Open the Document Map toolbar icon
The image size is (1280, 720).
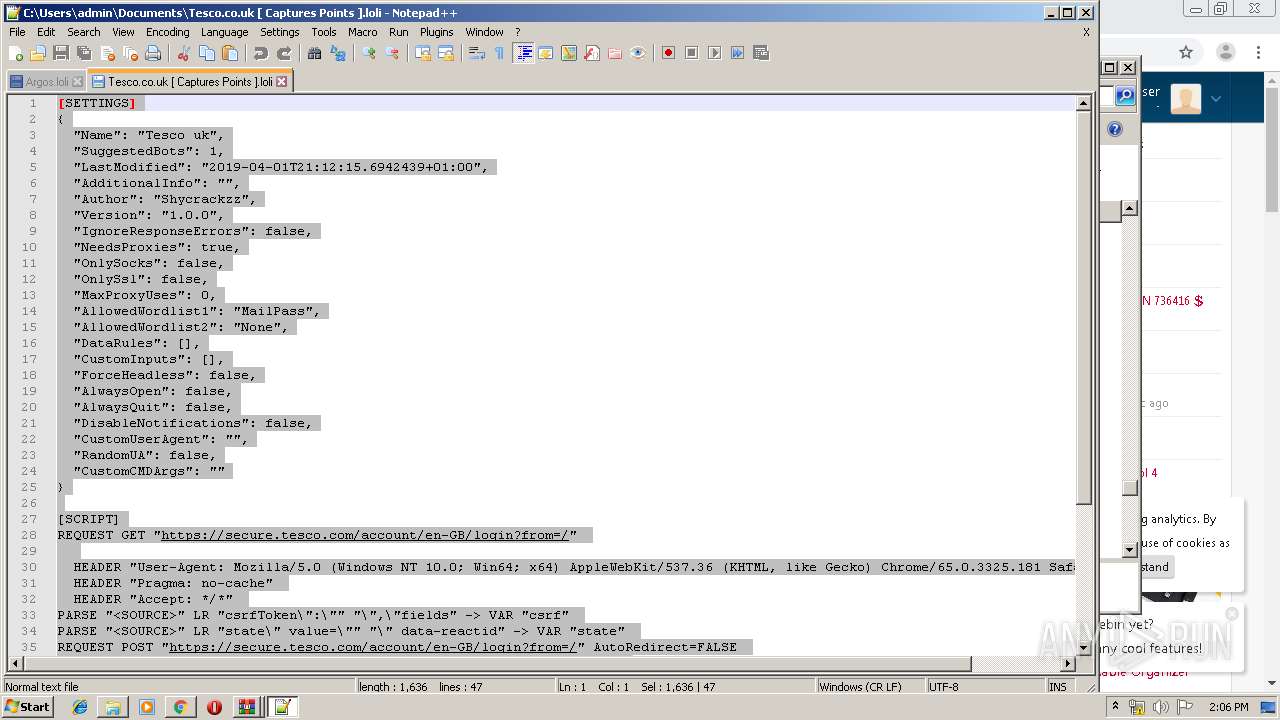tap(569, 53)
